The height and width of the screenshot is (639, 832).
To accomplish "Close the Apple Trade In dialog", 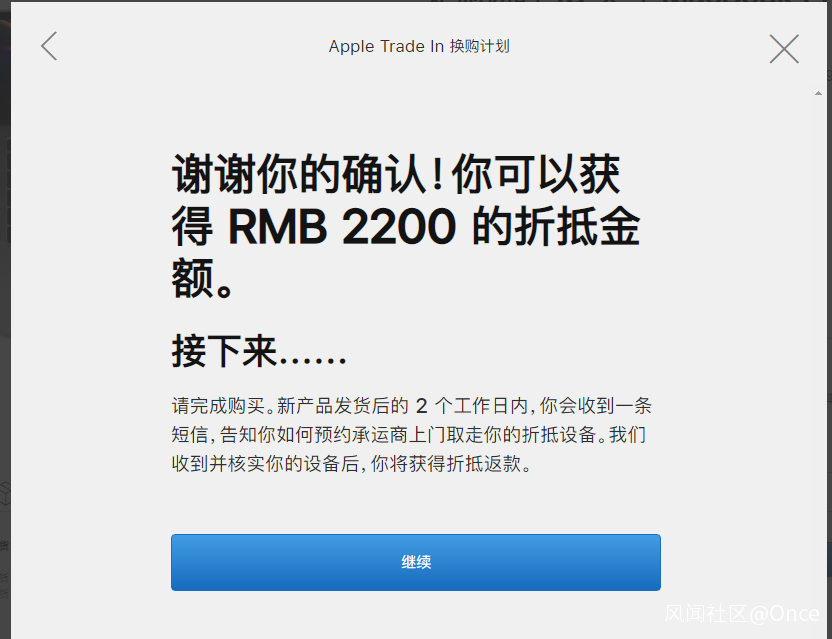I will 784,49.
